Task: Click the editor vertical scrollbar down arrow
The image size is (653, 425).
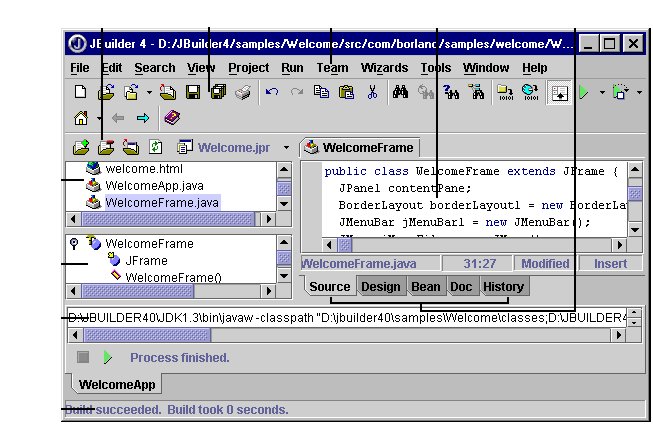Action: (x=635, y=229)
